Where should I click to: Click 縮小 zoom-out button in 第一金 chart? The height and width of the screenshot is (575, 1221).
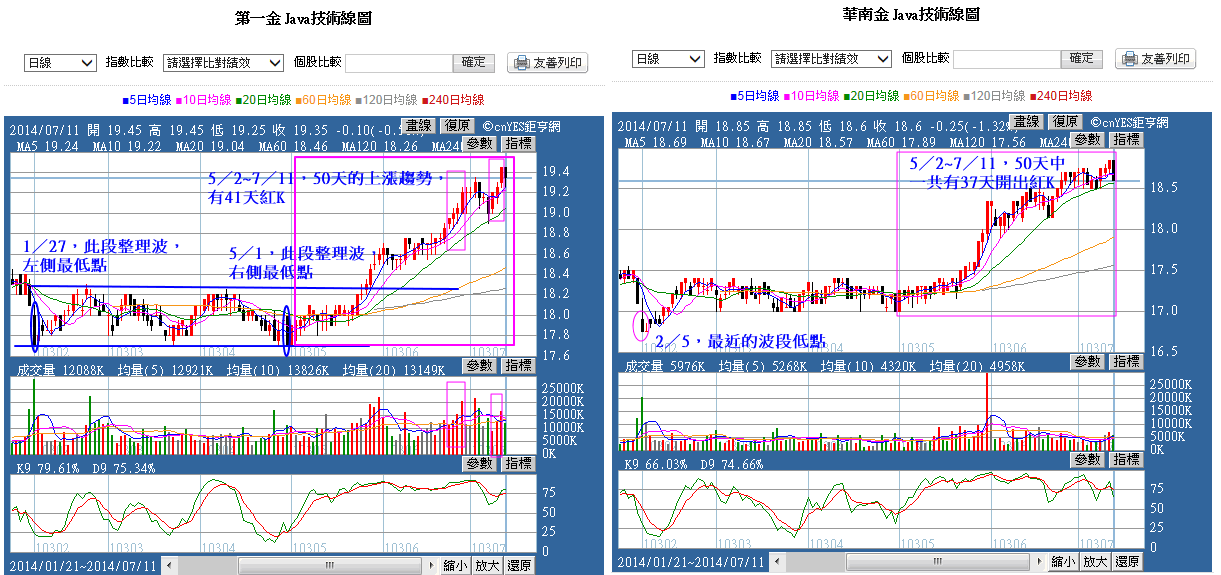pos(455,565)
